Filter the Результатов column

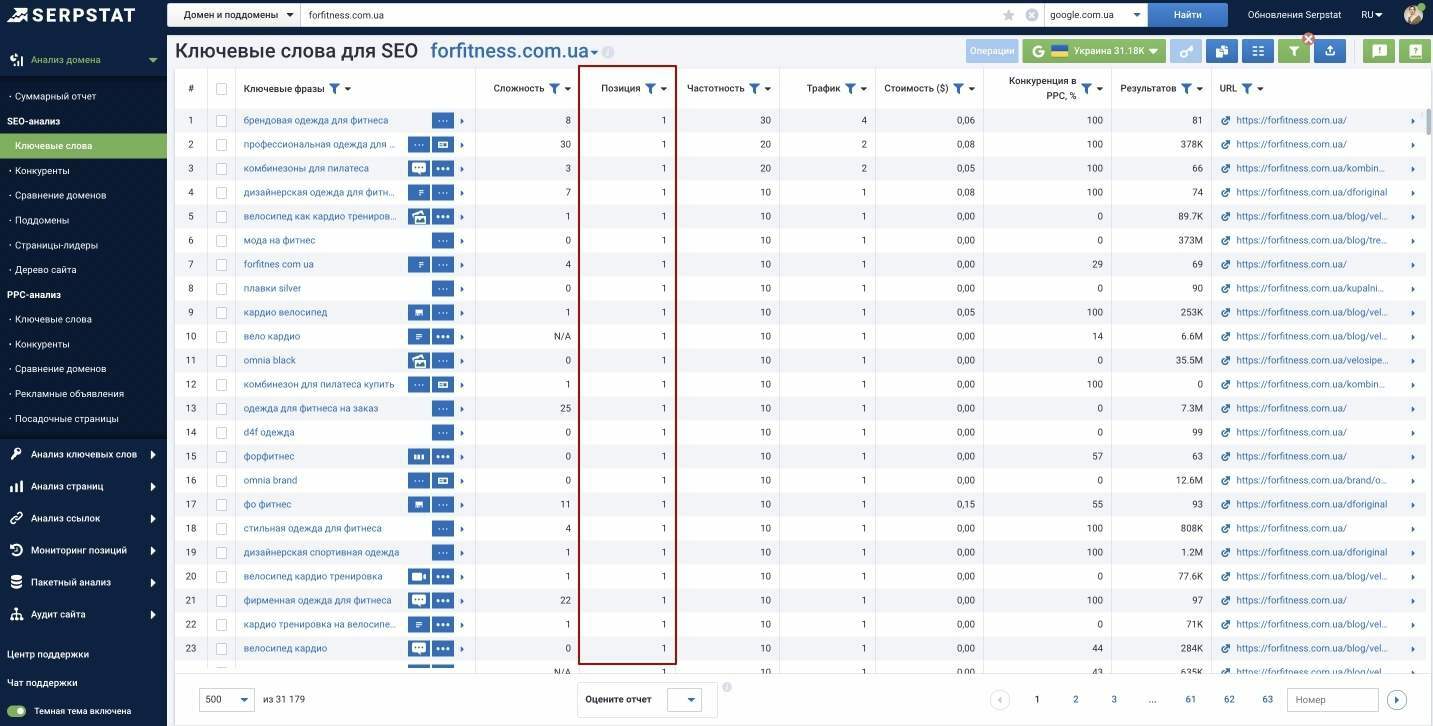1186,88
